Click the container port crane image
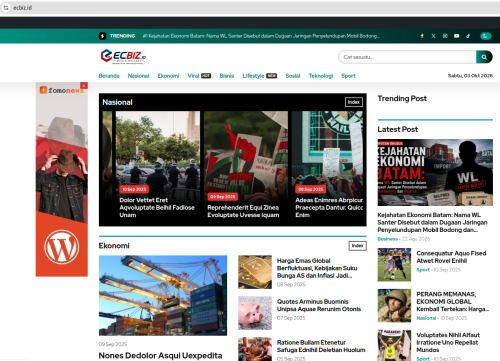500x361 pixels. 163,295
